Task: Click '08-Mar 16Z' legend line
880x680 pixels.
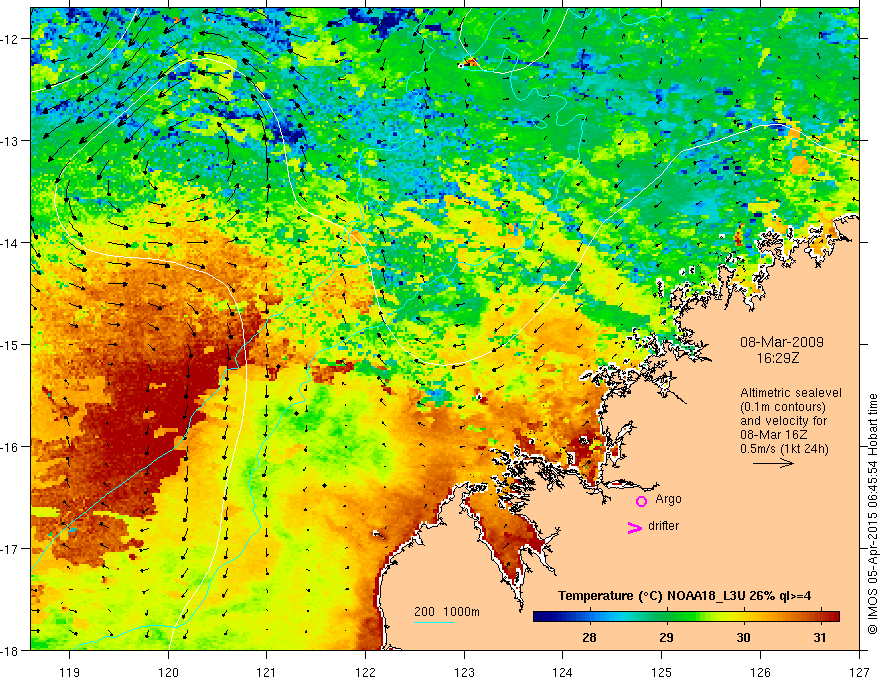Action: (x=771, y=435)
